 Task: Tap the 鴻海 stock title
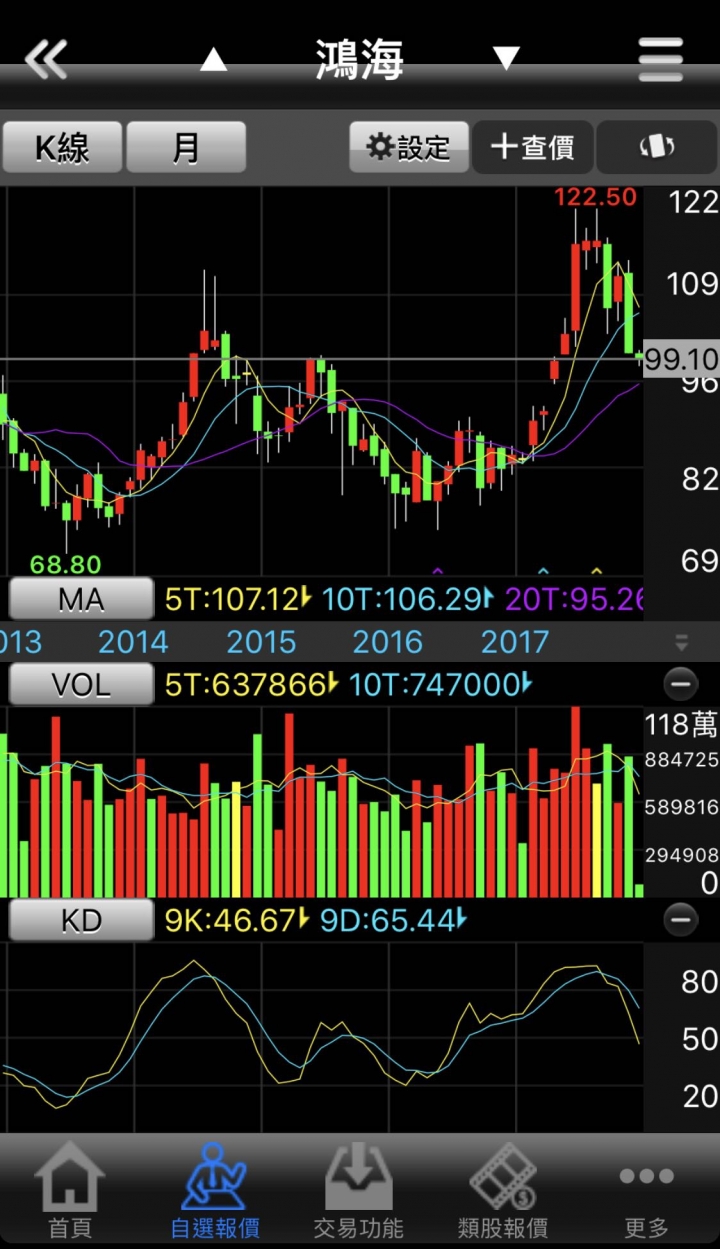[x=360, y=59]
